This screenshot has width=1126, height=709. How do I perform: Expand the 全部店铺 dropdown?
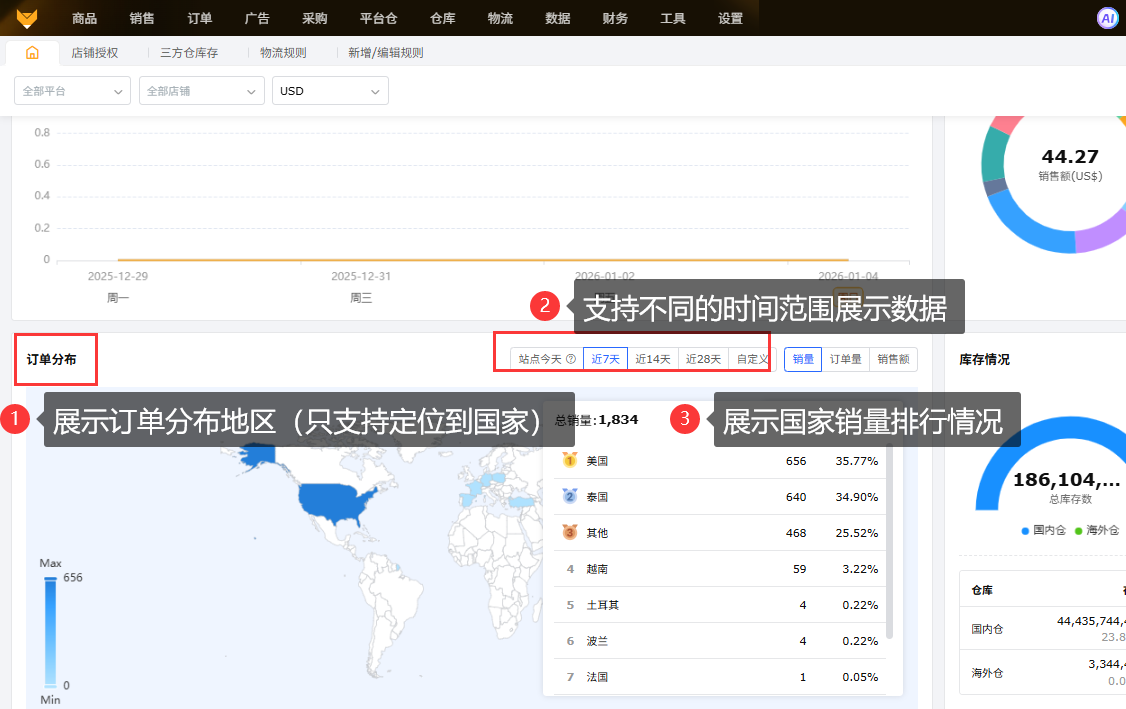coord(202,91)
